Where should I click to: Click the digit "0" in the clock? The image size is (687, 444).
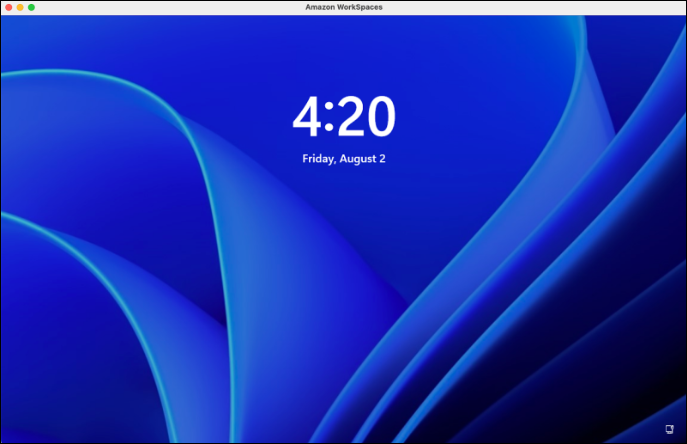click(x=379, y=119)
